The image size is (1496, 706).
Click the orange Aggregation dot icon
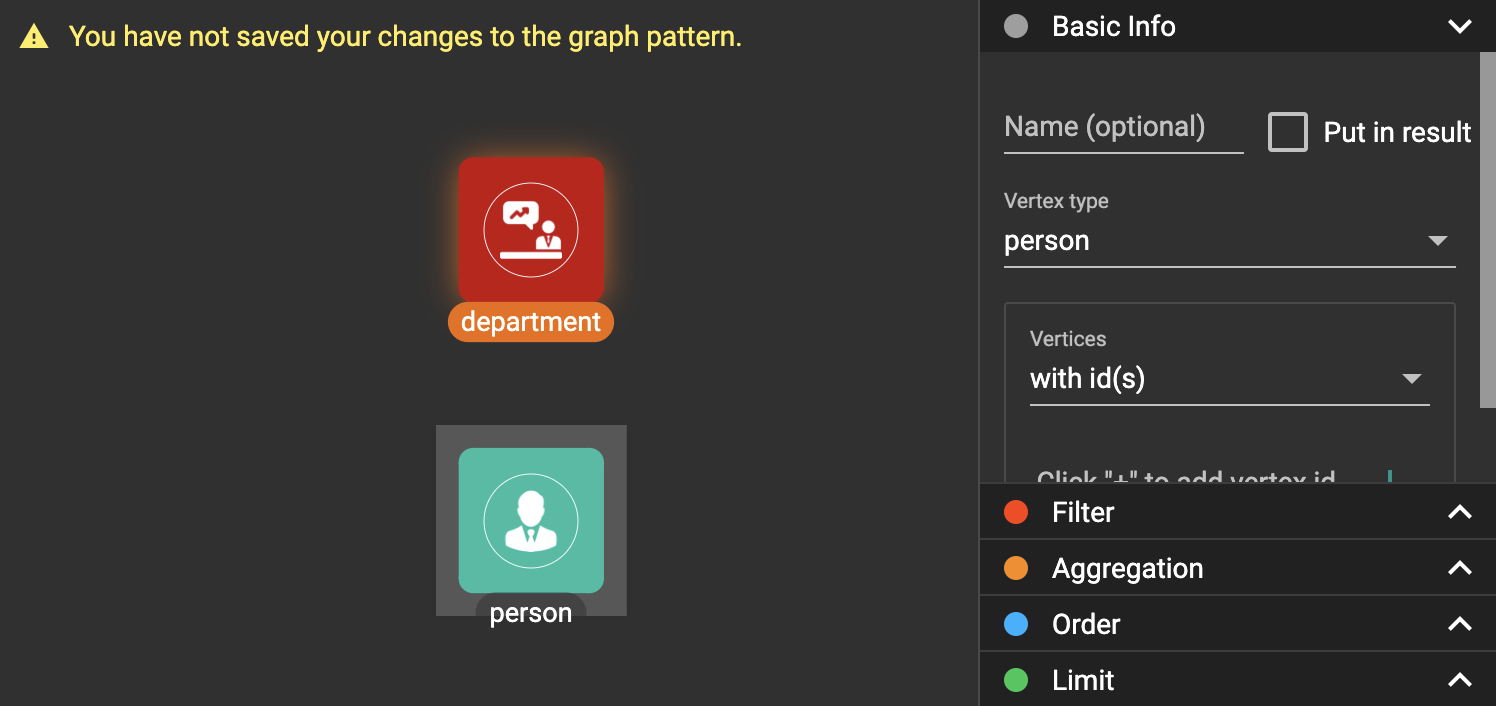[x=1016, y=568]
